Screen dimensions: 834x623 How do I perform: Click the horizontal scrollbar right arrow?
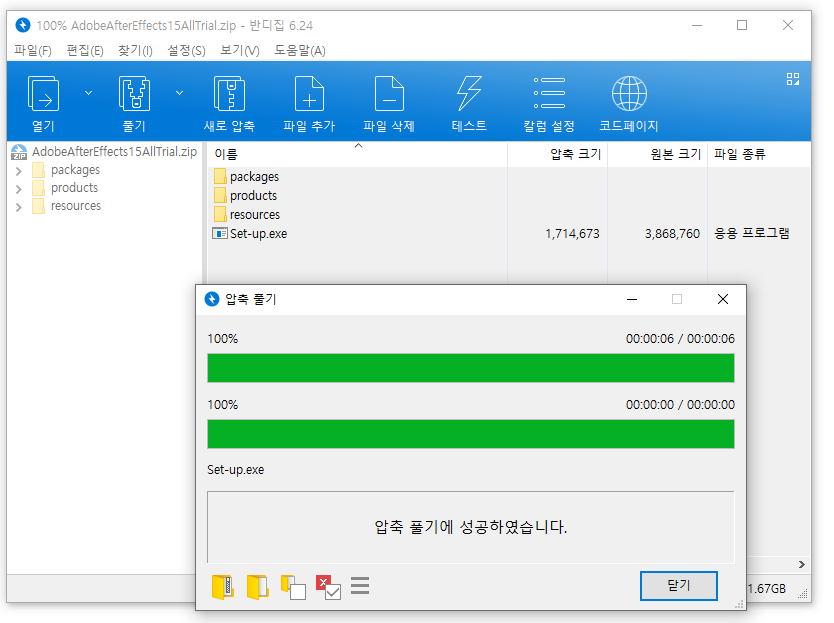coord(802,564)
